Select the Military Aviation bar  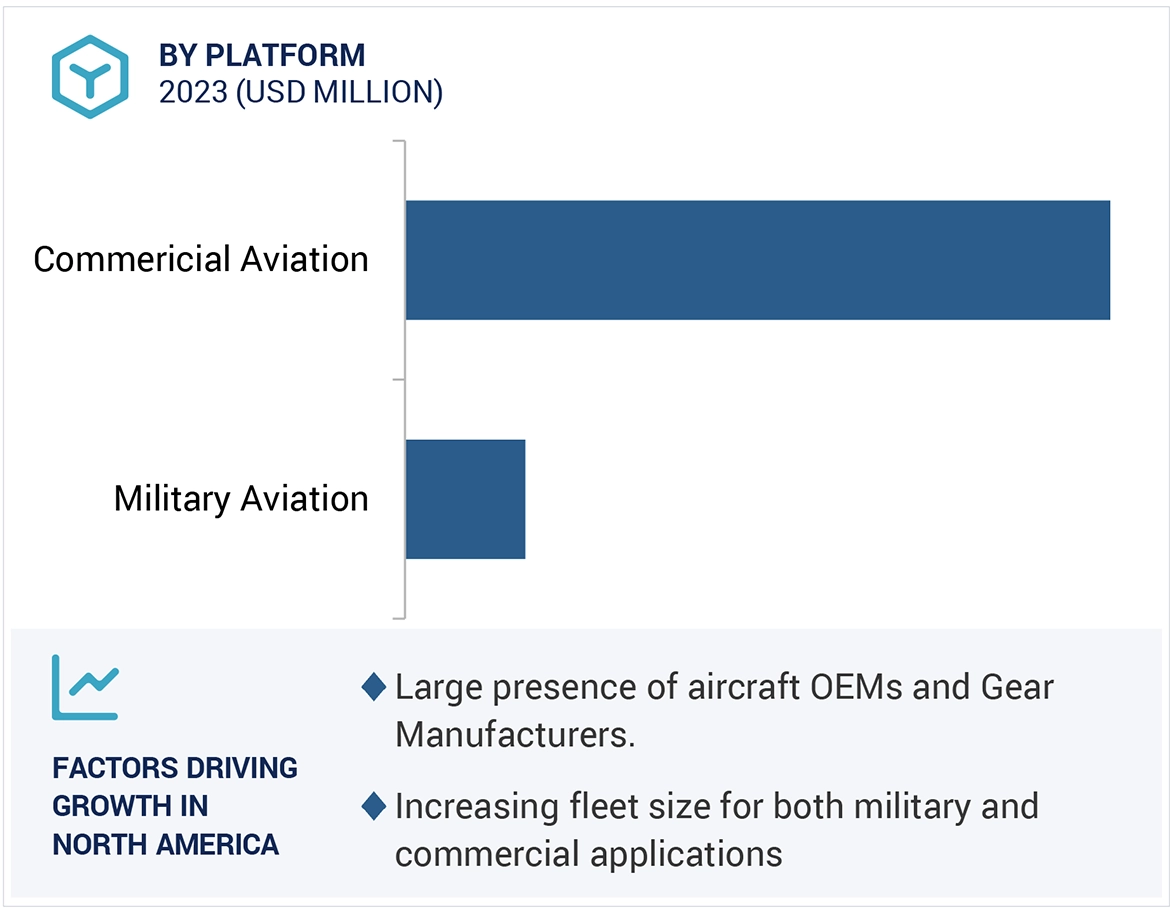pos(465,498)
